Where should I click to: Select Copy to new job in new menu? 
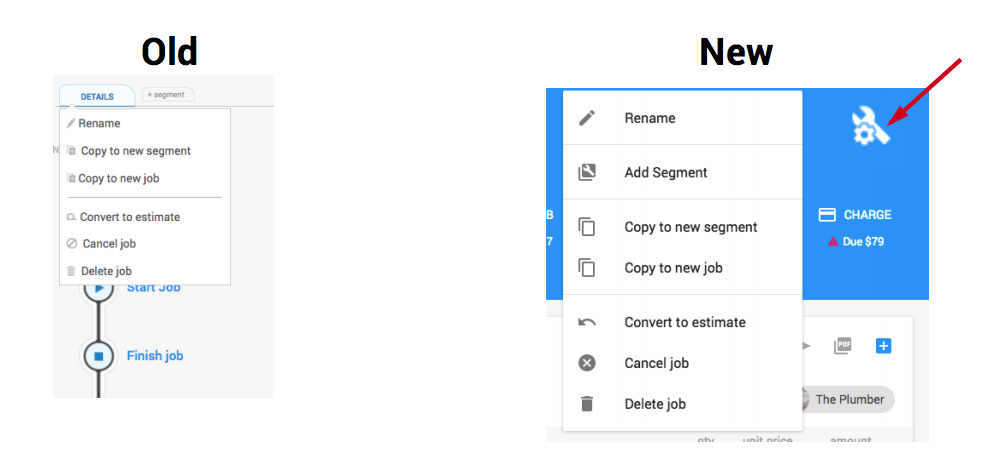tap(673, 268)
